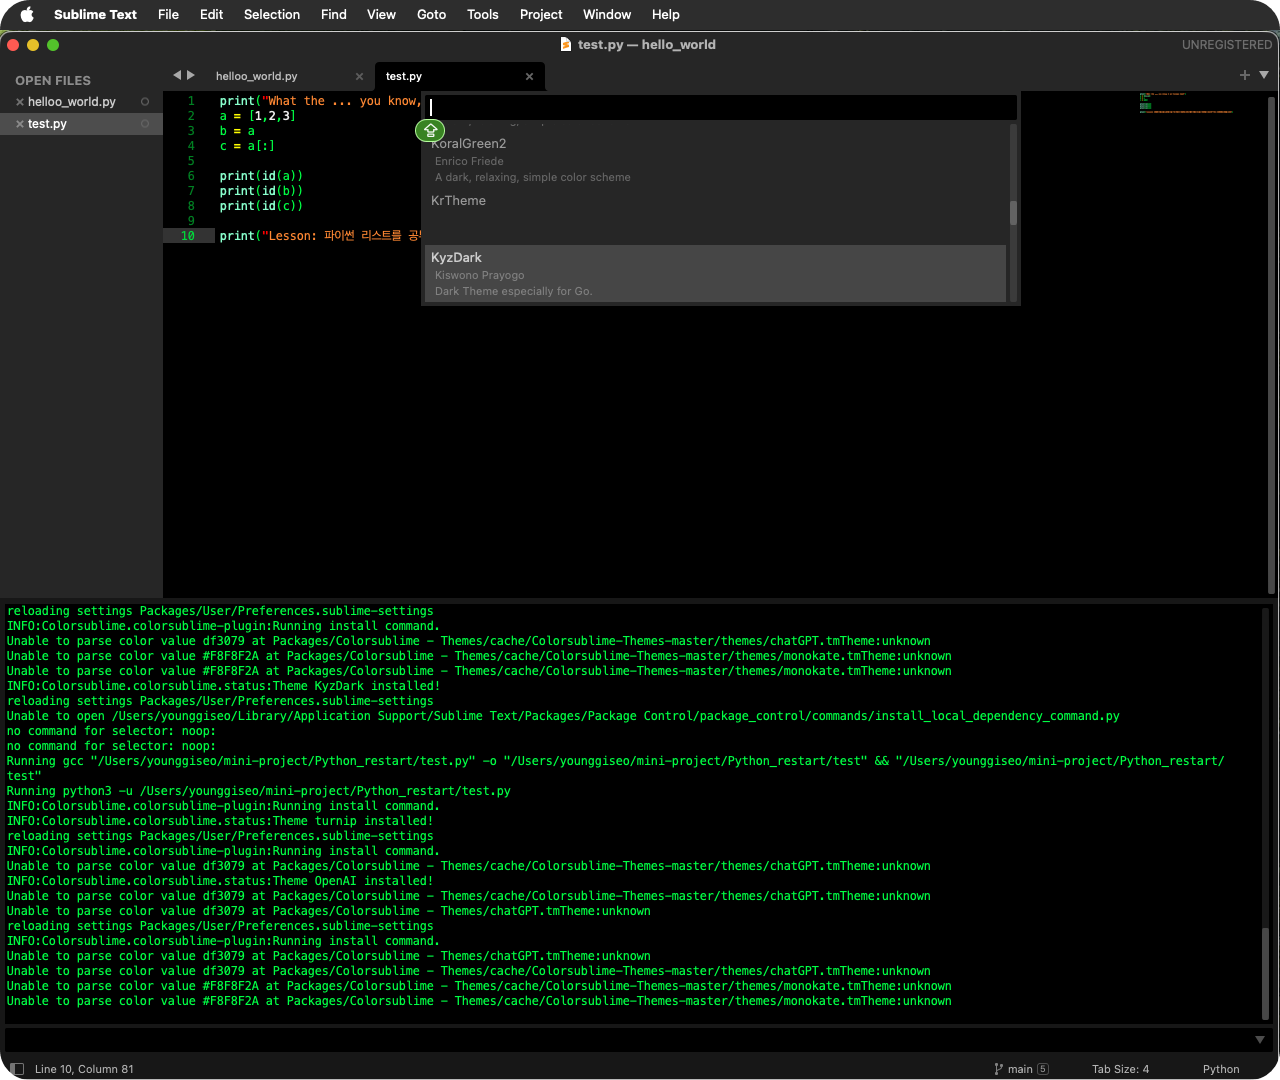This screenshot has height=1080, width=1280.
Task: Toggle the sidebar with status bar icon
Action: [x=17, y=1069]
